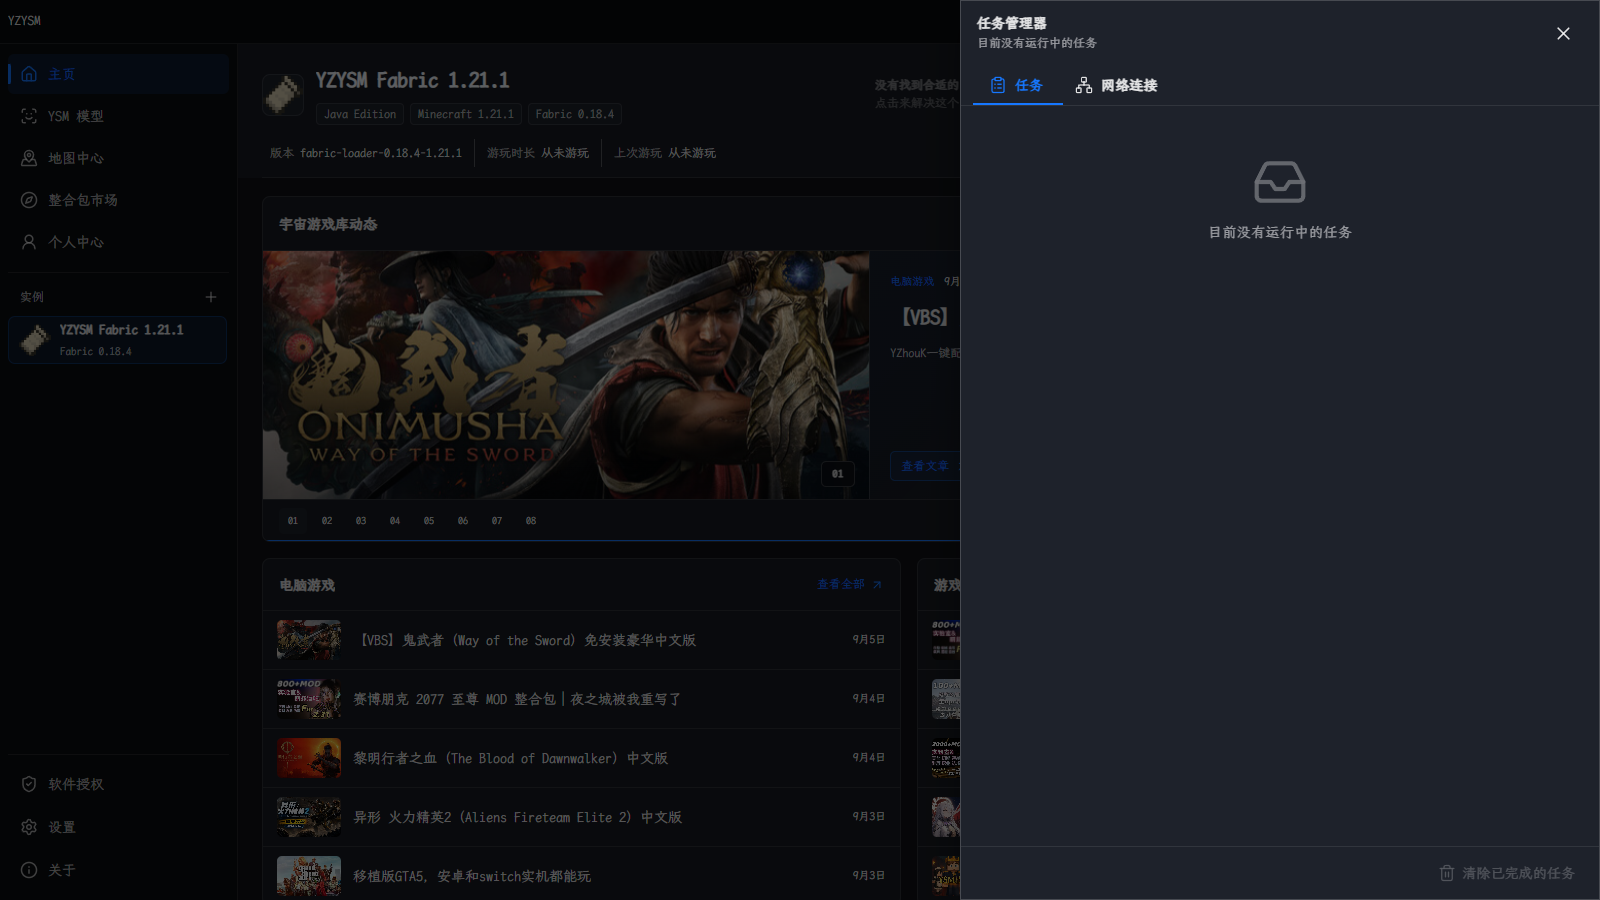The width and height of the screenshot is (1600, 900).
Task: Click the Java Edition tag
Action: point(360,114)
